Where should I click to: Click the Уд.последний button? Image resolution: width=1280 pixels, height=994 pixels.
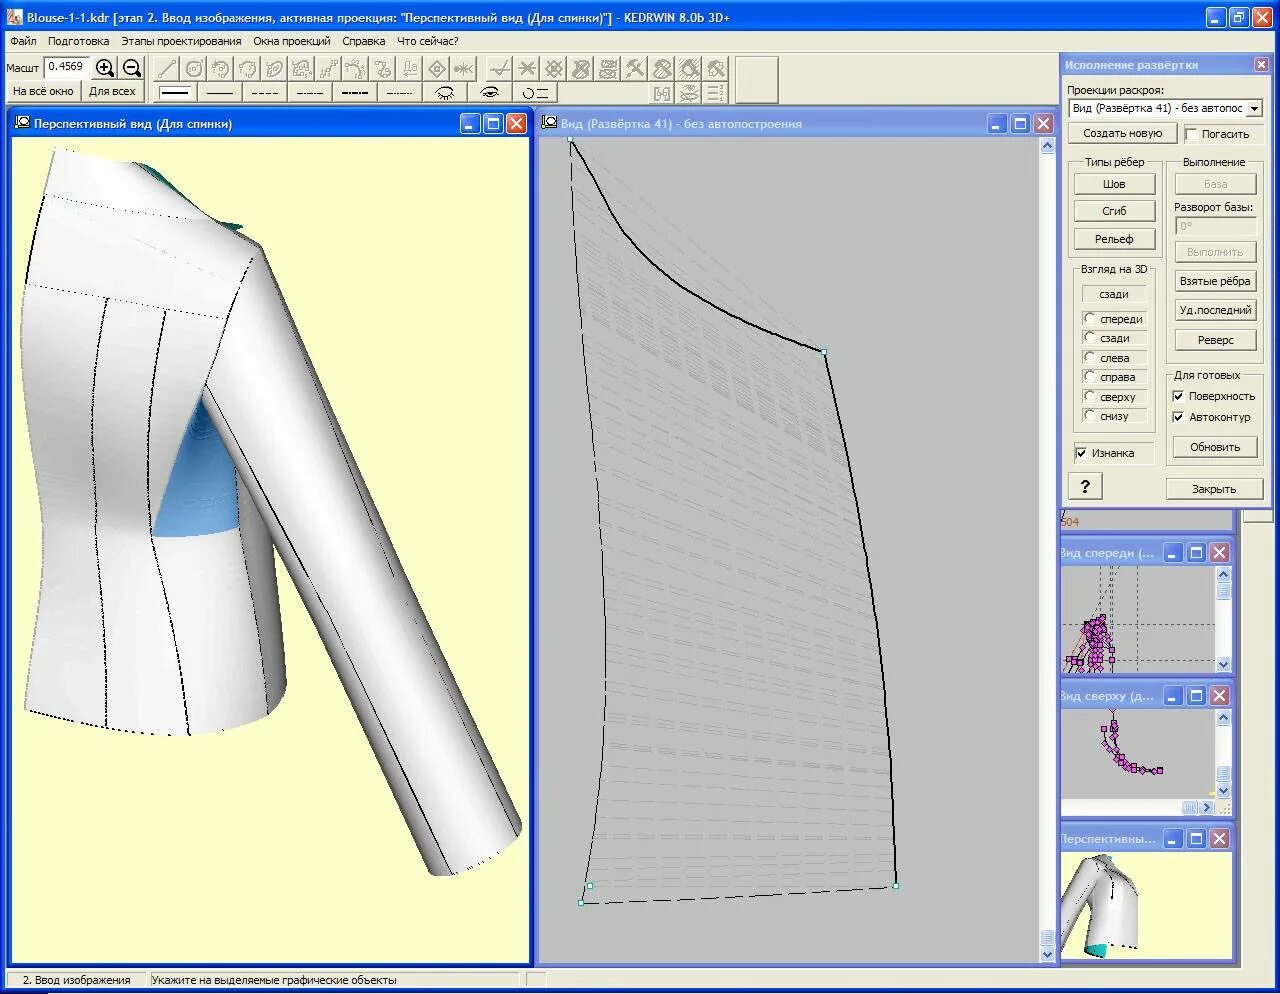(1215, 310)
